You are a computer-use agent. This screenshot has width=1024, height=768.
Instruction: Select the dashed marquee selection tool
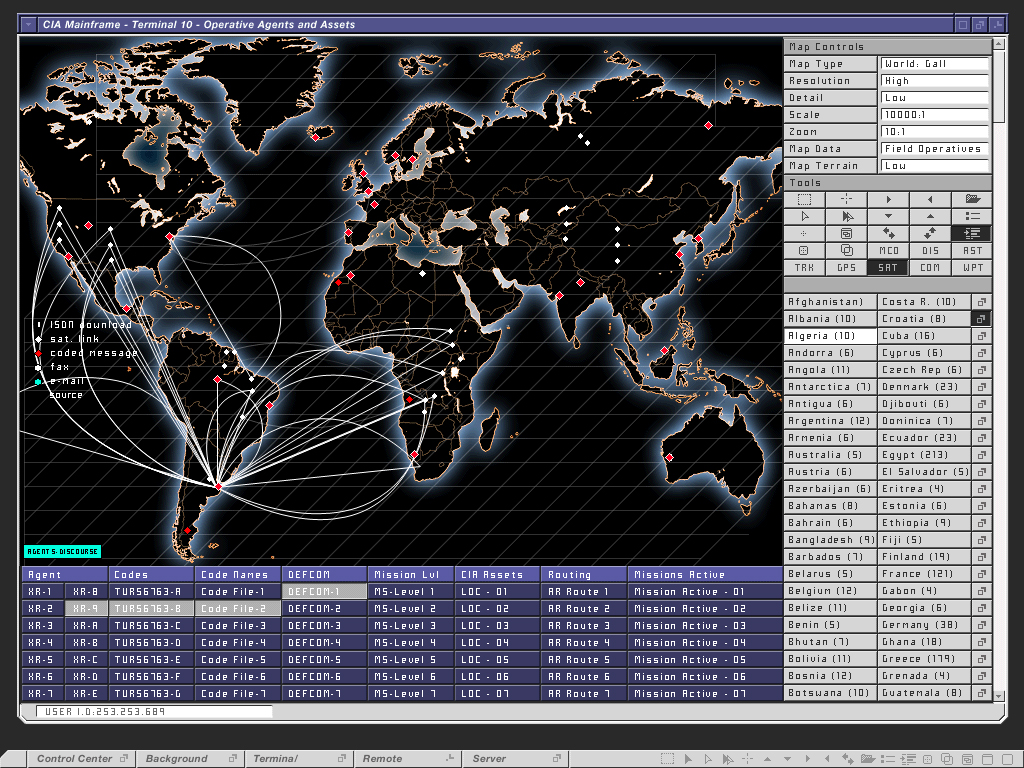click(804, 200)
